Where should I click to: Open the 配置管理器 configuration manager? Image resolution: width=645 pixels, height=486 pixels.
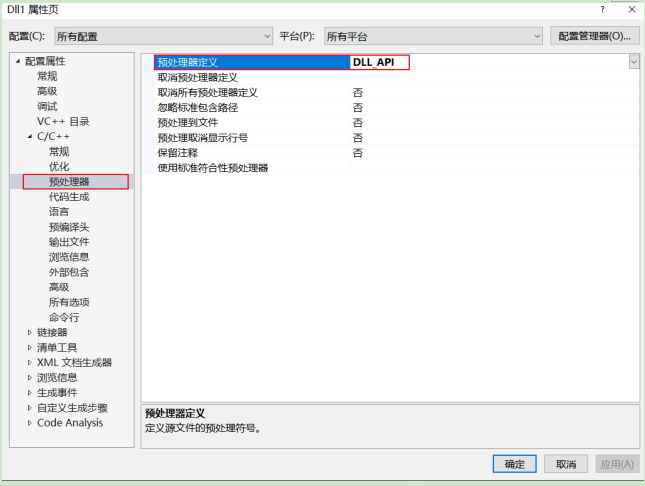pos(594,36)
